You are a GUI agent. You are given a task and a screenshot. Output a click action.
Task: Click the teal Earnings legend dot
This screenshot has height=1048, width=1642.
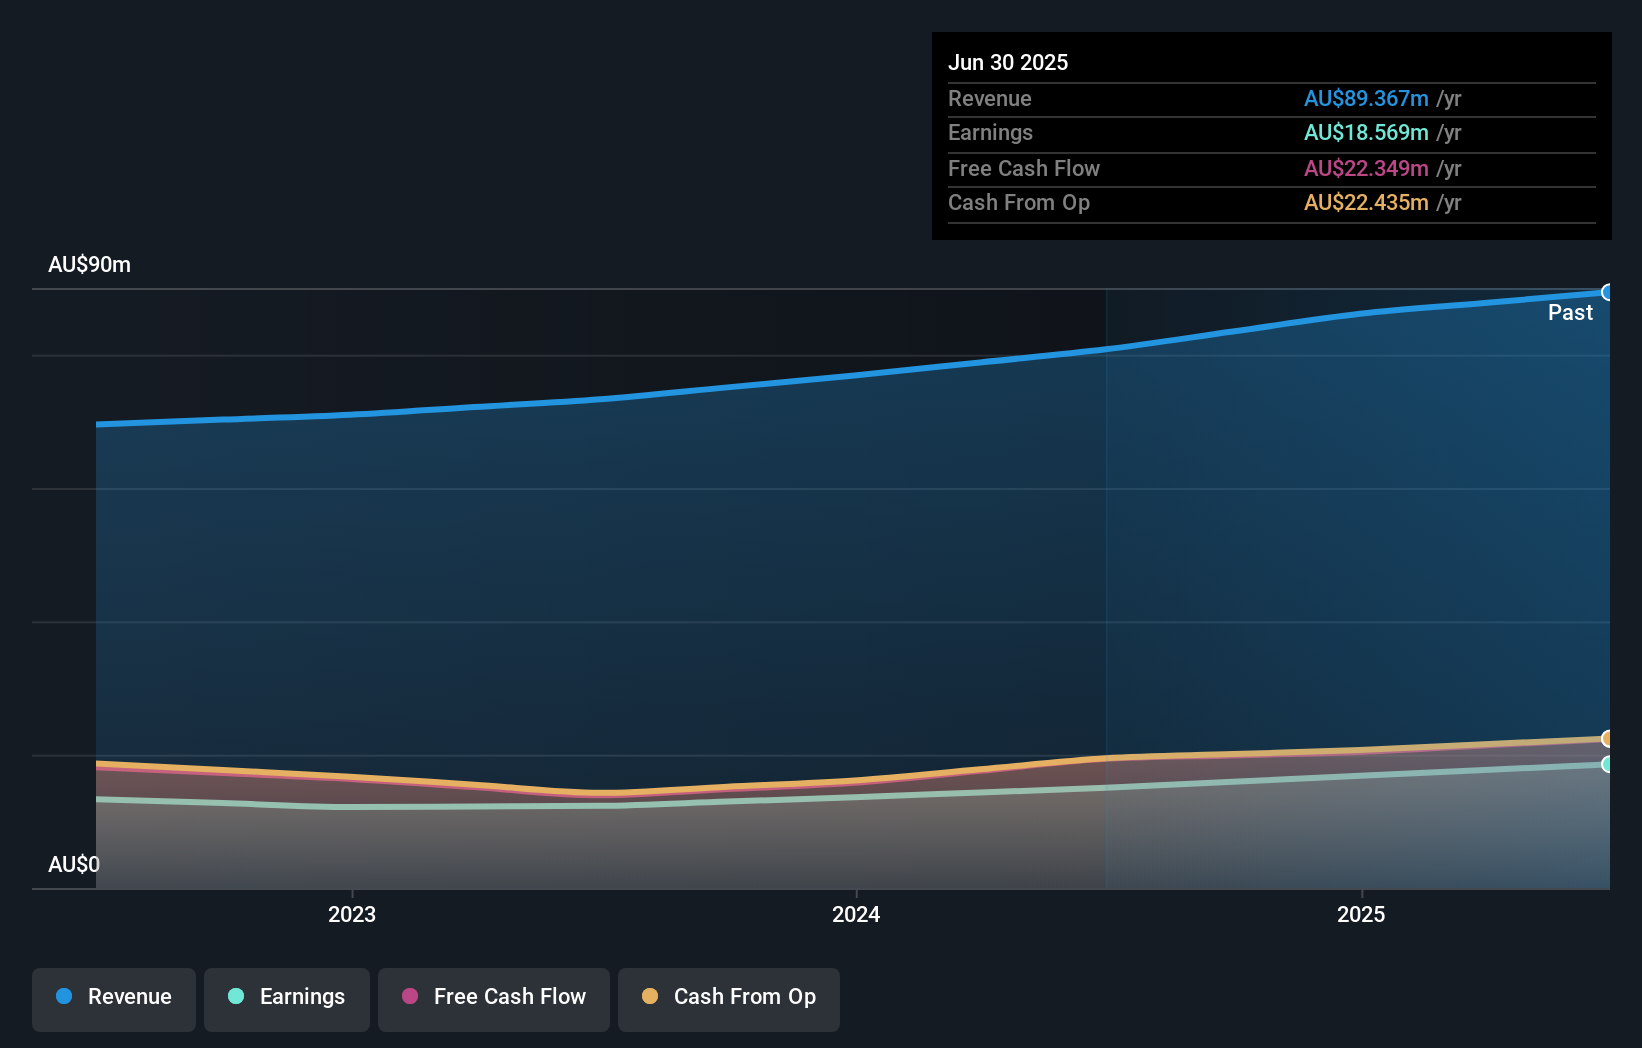click(236, 996)
